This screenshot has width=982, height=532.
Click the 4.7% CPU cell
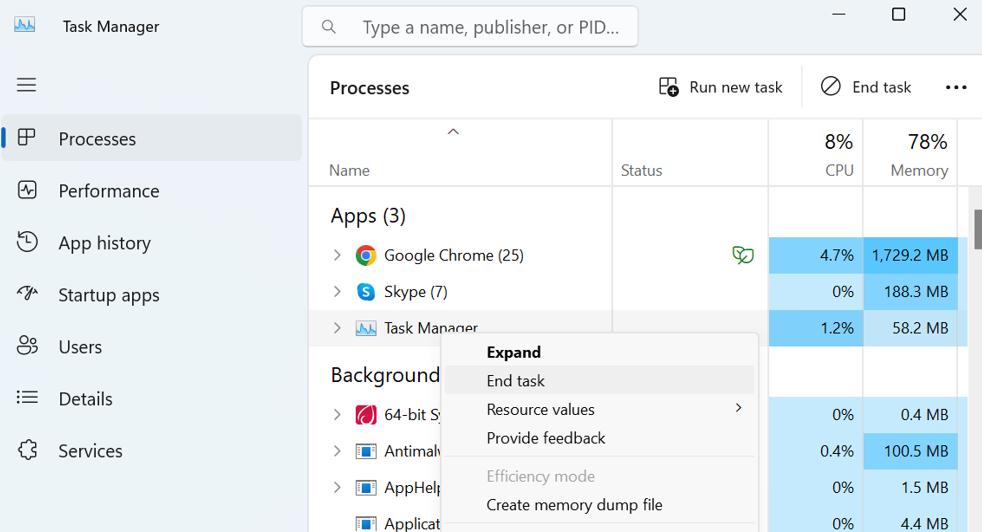pyautogui.click(x=816, y=255)
